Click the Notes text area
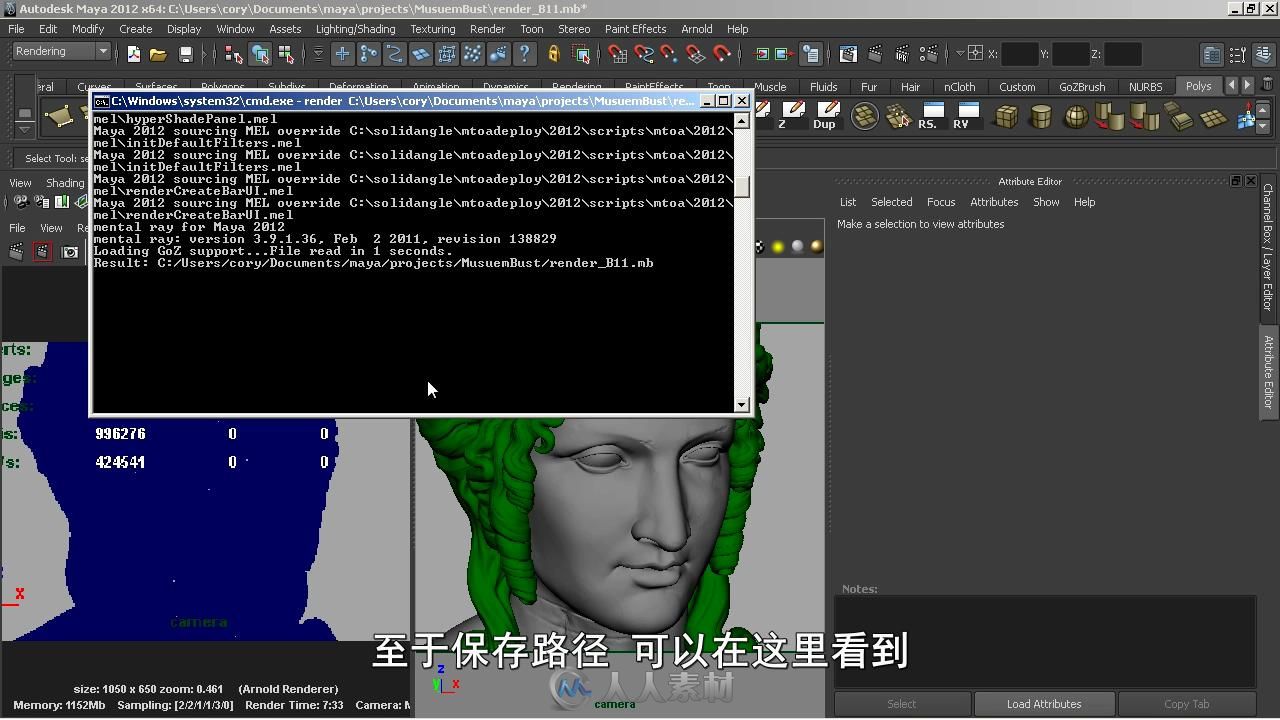 point(1045,641)
